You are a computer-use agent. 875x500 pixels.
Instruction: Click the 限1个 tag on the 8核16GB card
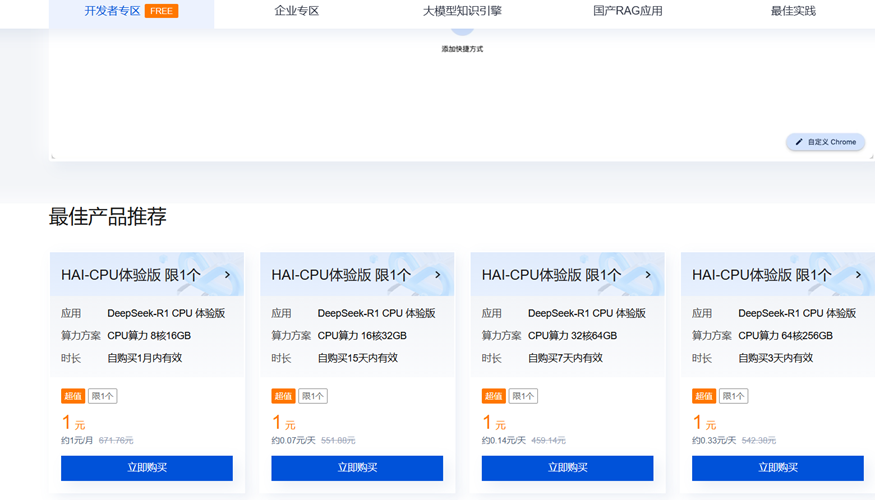coord(103,396)
